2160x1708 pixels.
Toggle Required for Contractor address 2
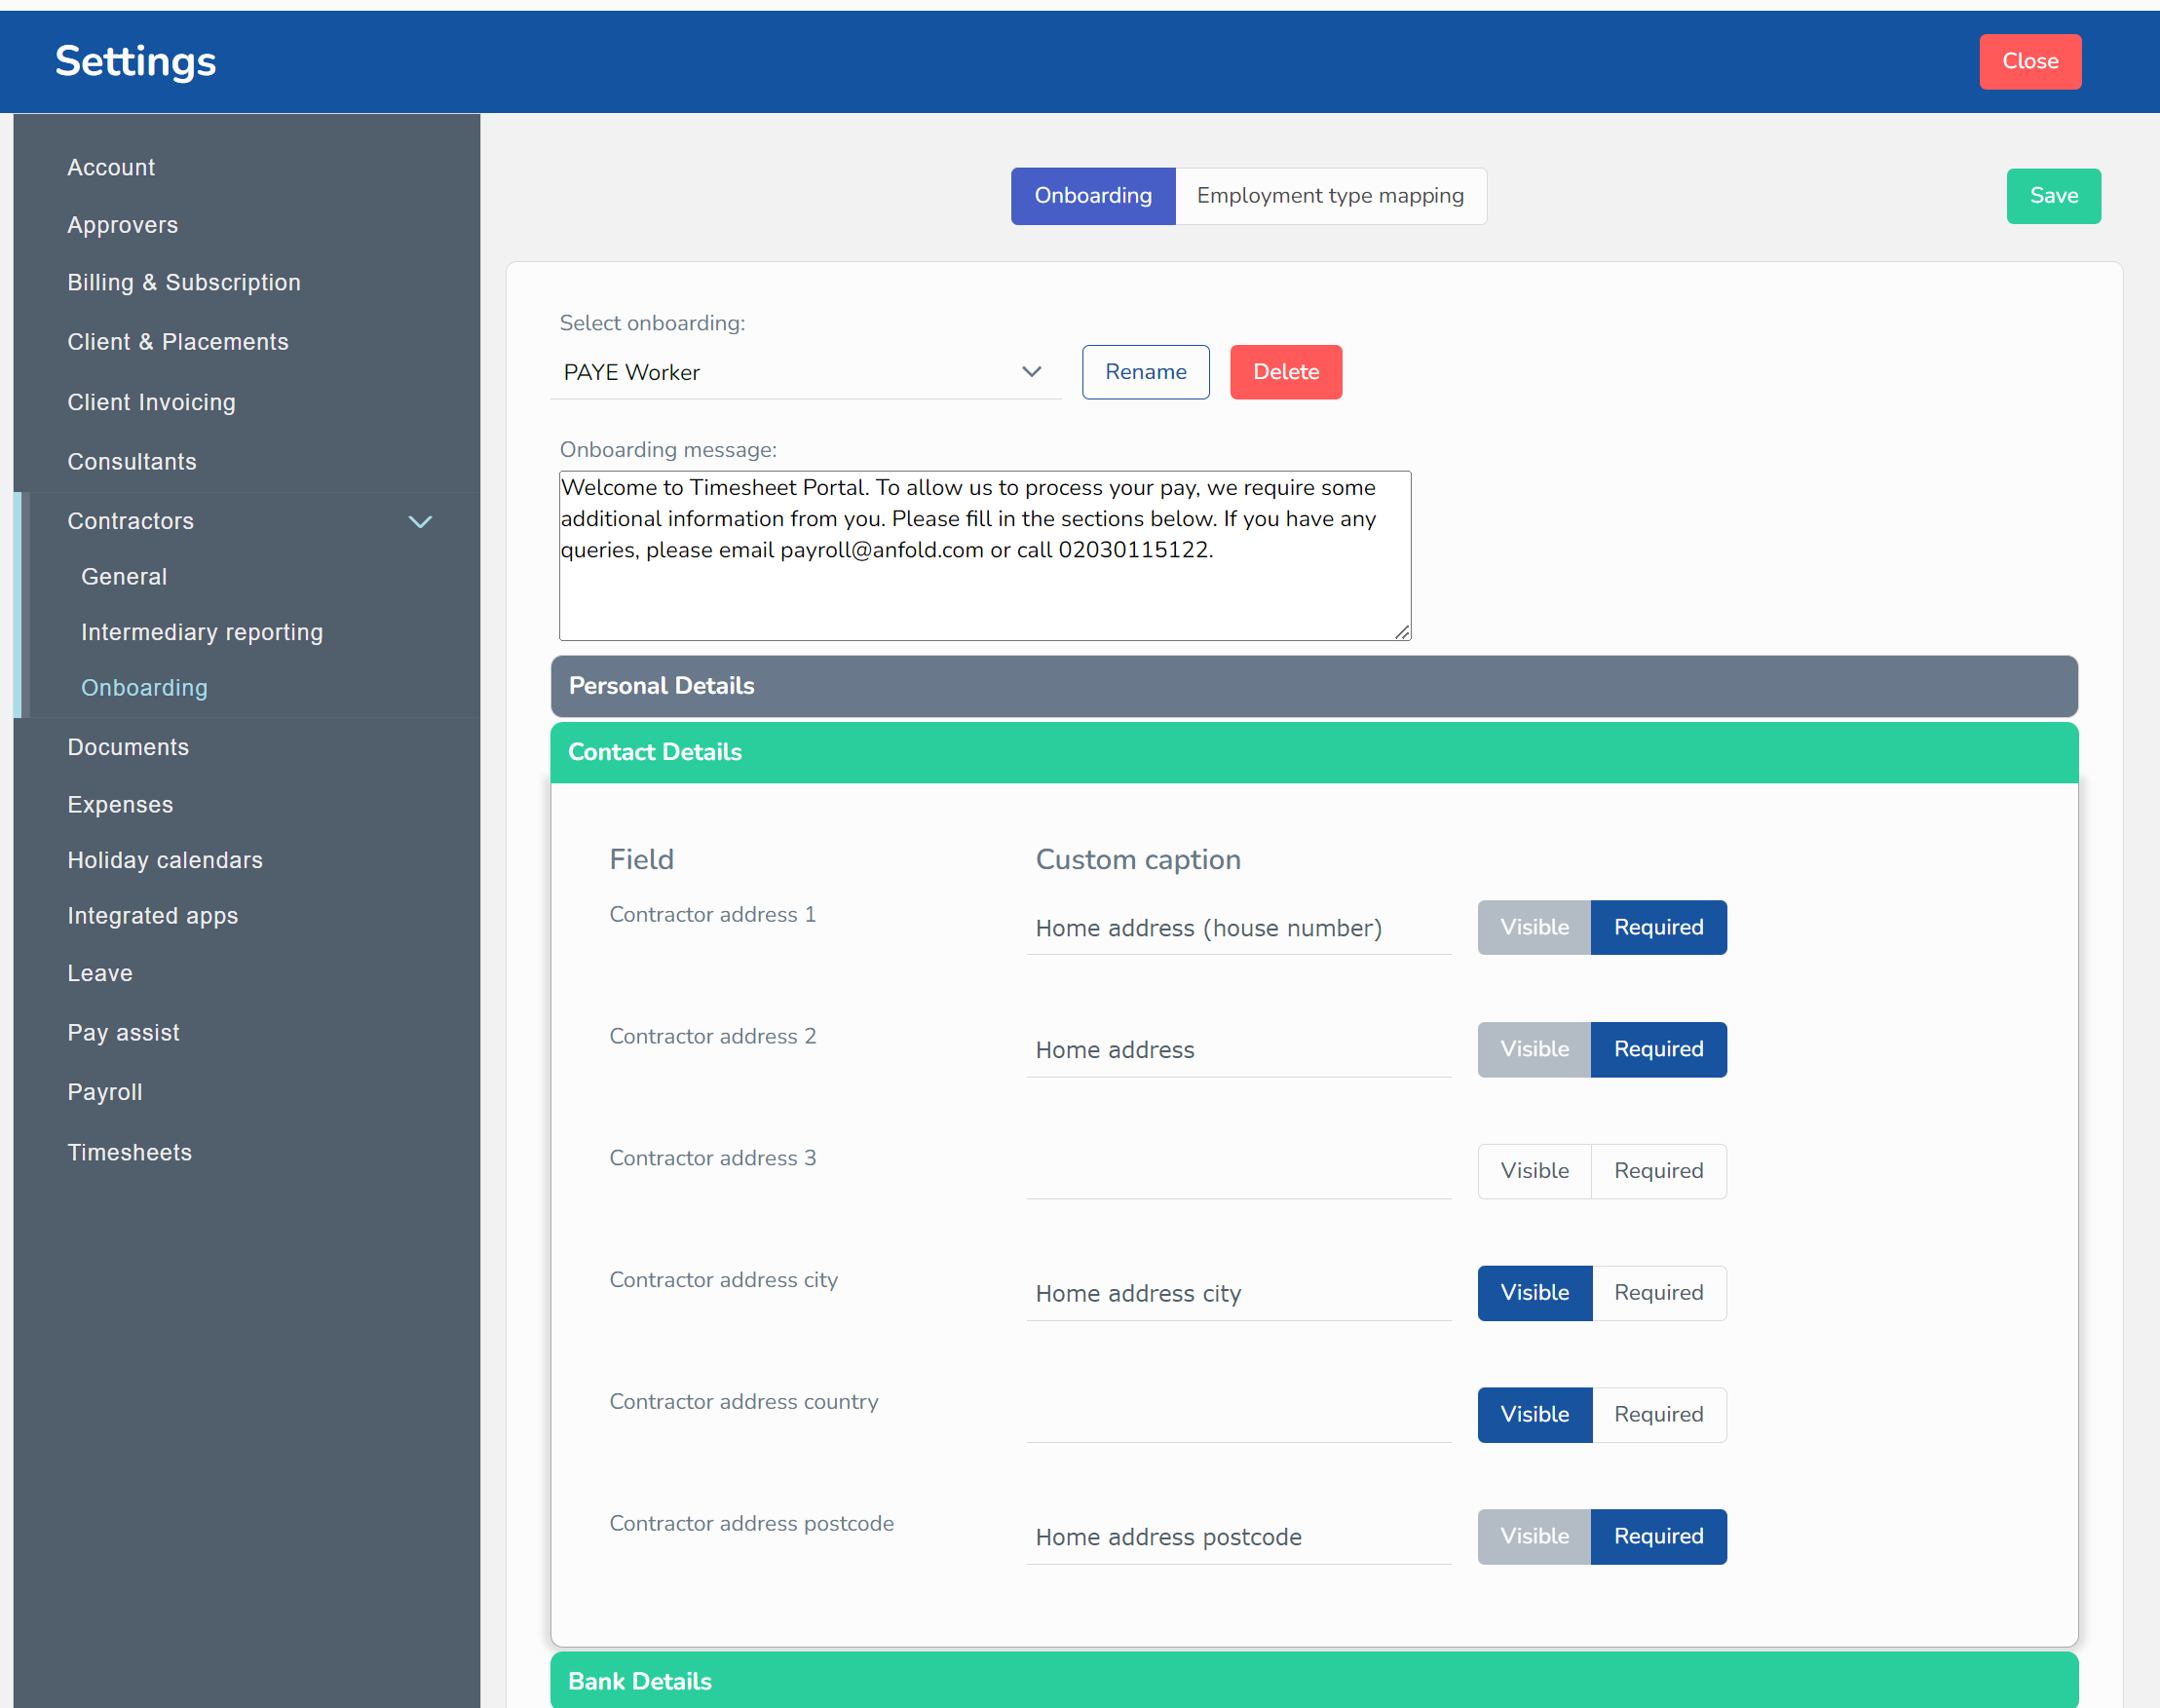click(1658, 1049)
